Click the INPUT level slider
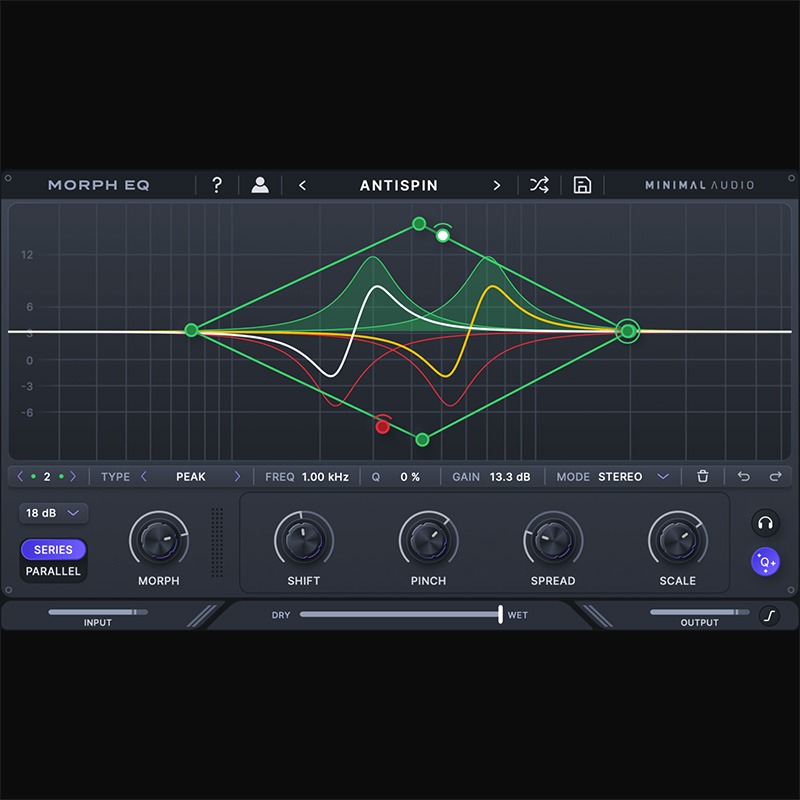Screen dimensions: 800x800 point(98,612)
